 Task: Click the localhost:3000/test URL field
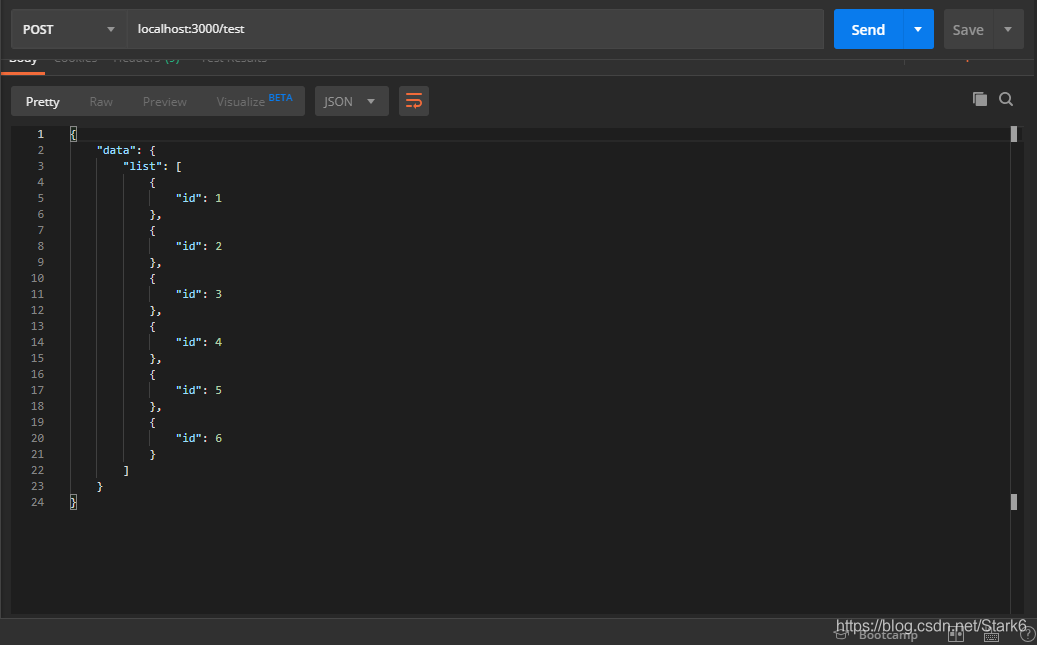click(400, 30)
